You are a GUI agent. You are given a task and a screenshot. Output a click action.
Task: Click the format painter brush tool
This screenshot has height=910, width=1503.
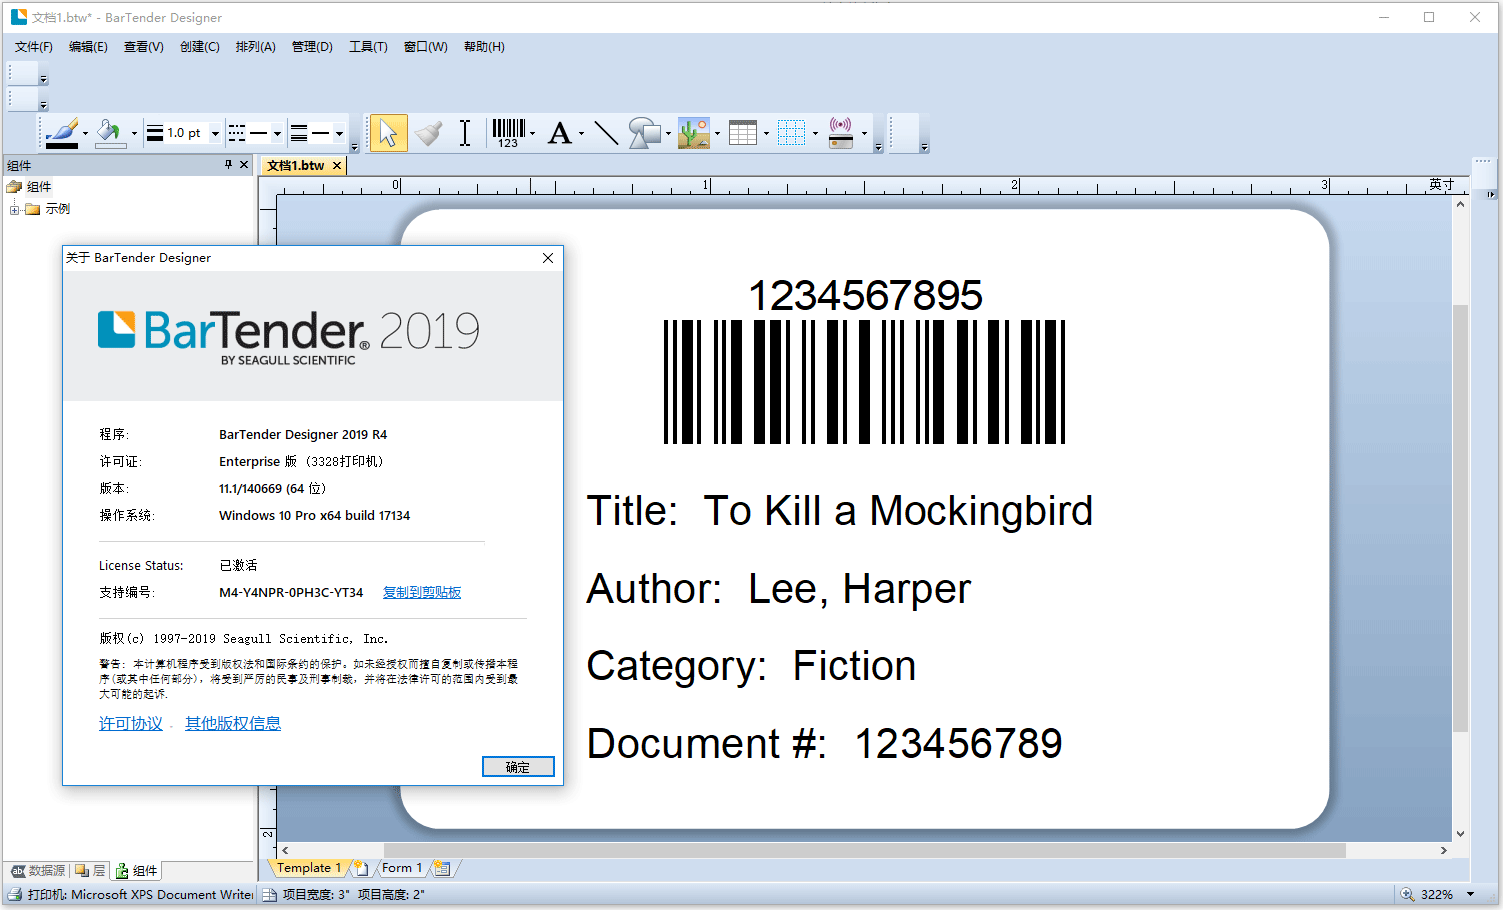point(429,133)
